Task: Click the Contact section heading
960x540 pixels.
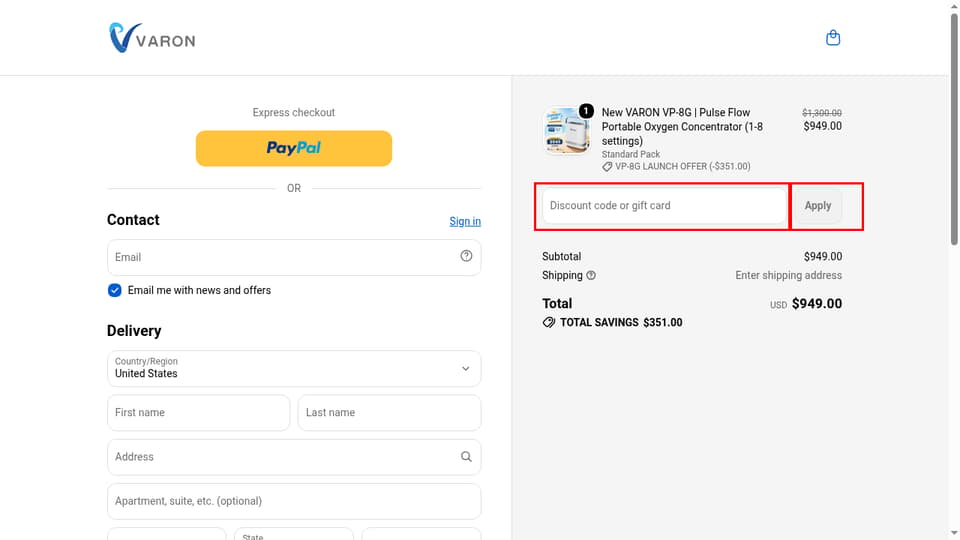Action: tap(133, 220)
